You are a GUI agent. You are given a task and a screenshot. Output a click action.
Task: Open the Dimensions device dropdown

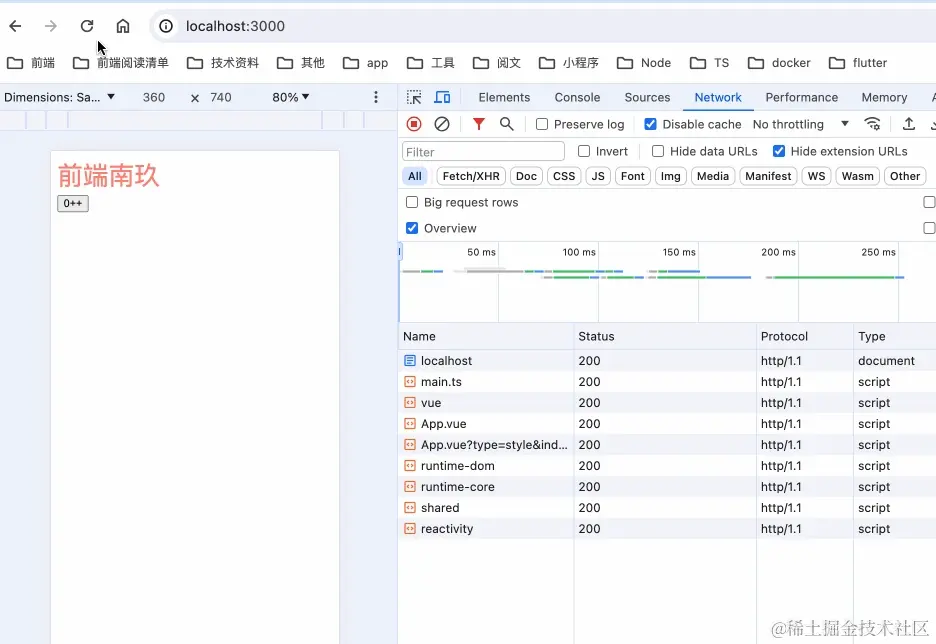pyautogui.click(x=60, y=97)
